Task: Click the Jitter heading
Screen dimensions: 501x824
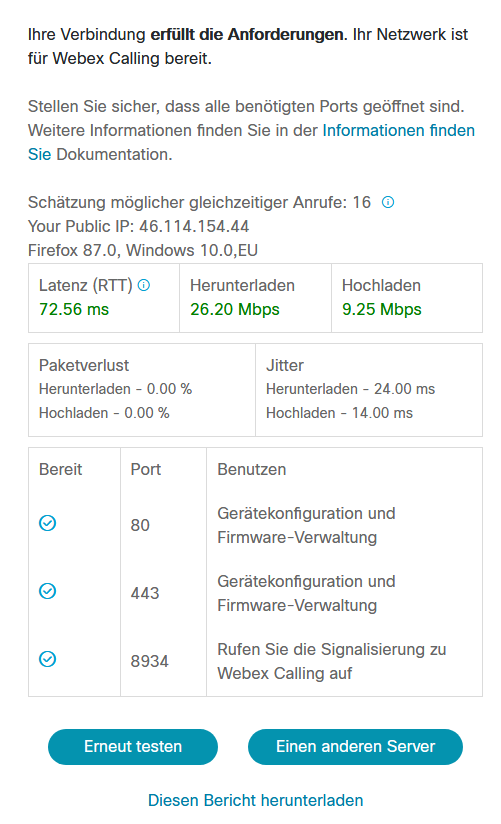Action: 285,365
